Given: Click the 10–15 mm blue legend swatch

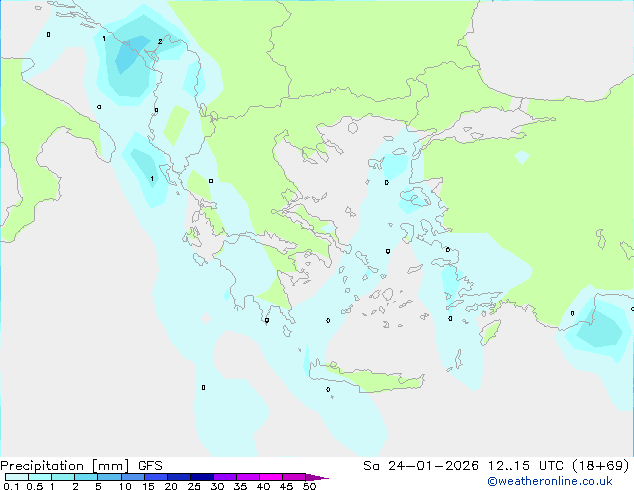Looking at the screenshot, I should coord(132,477).
